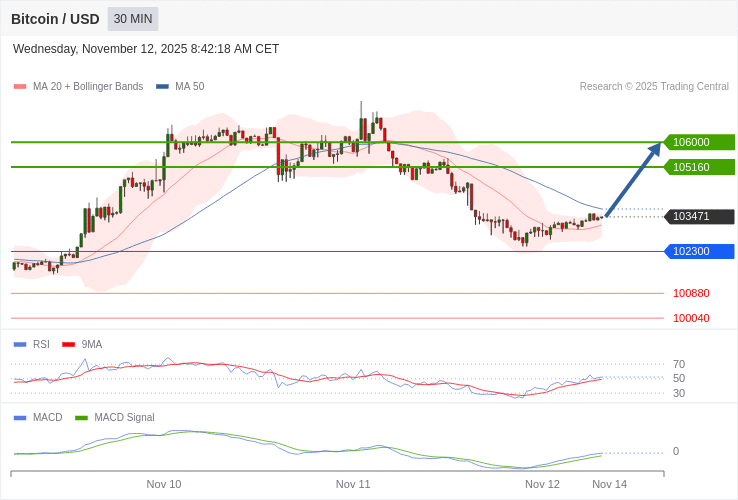Click the MA 50 legend swatch
The width and height of the screenshot is (738, 500).
tap(162, 87)
